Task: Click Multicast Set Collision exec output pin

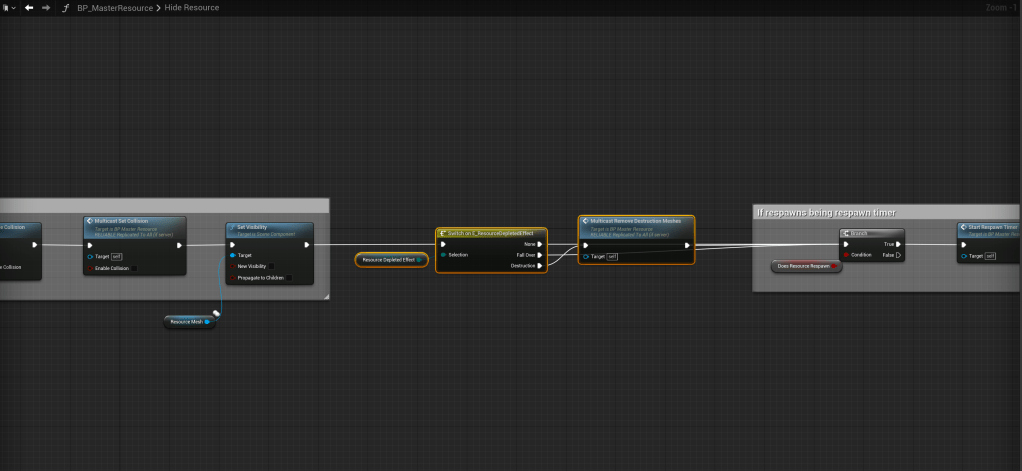Action: (x=179, y=246)
